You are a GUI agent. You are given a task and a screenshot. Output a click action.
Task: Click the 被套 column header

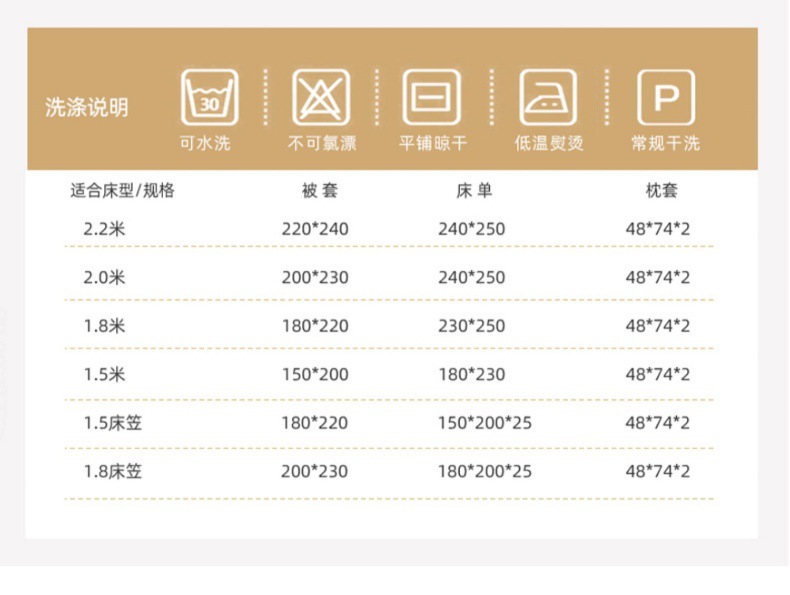click(x=319, y=190)
